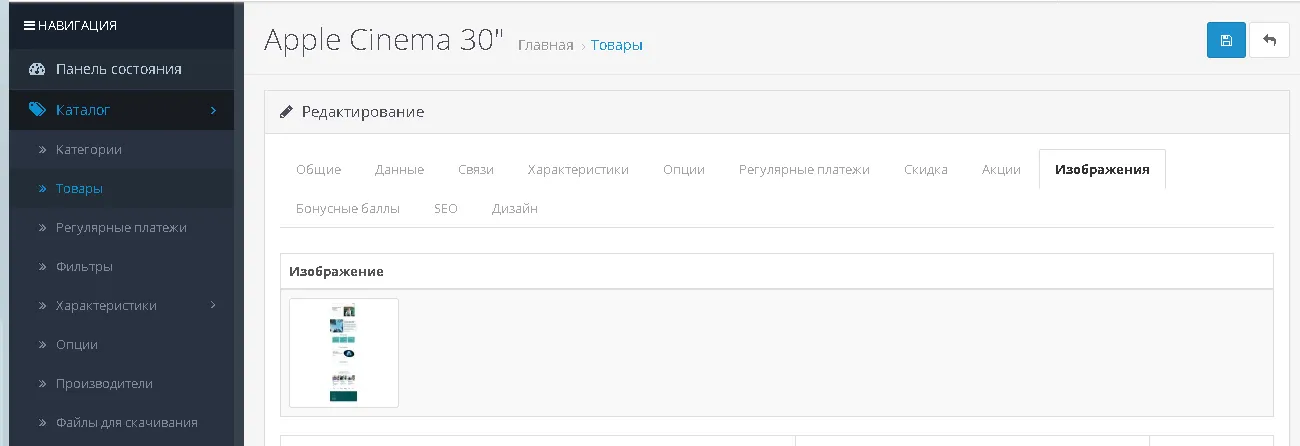Open the Дизайн tab
The image size is (1300, 446).
(x=515, y=208)
